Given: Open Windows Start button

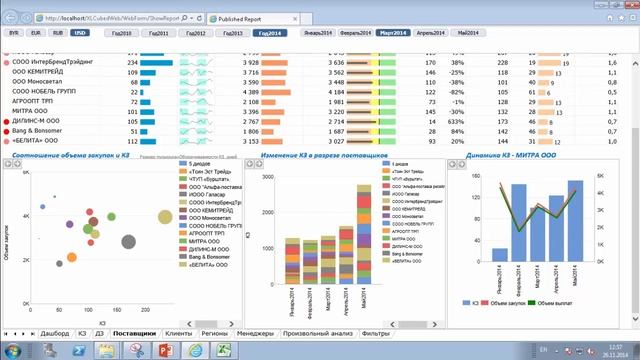Looking at the screenshot, I should [x=13, y=351].
